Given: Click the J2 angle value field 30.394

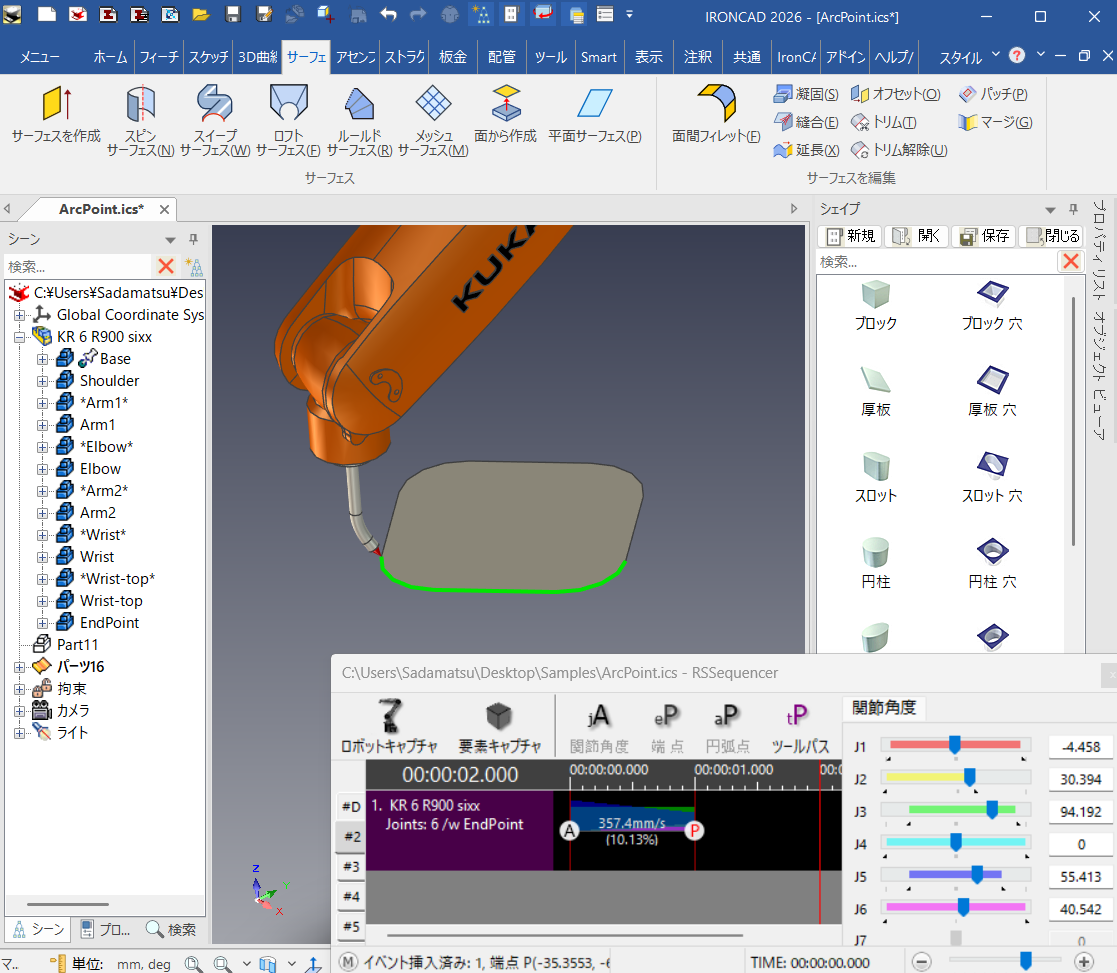Looking at the screenshot, I should tap(1081, 779).
